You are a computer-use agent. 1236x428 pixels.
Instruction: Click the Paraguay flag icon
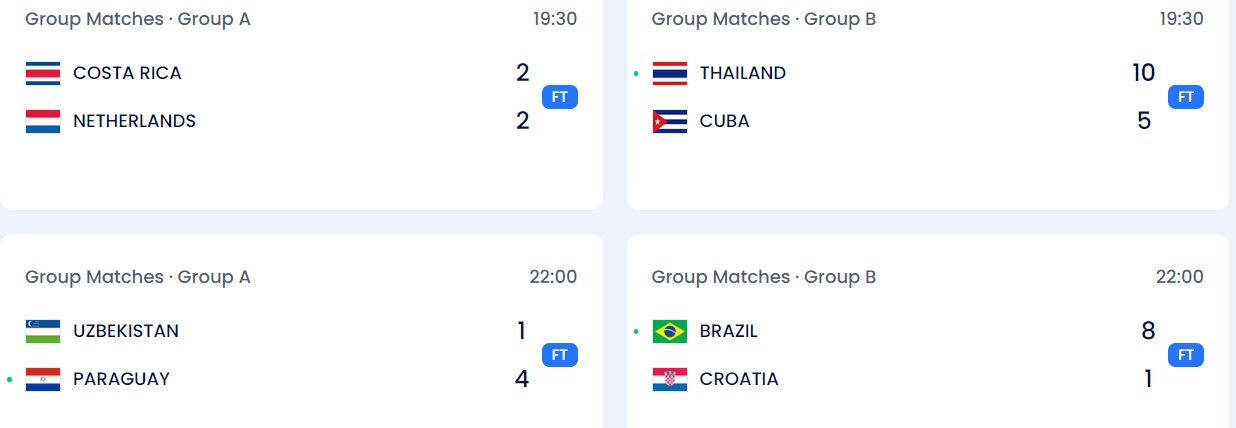pos(43,379)
